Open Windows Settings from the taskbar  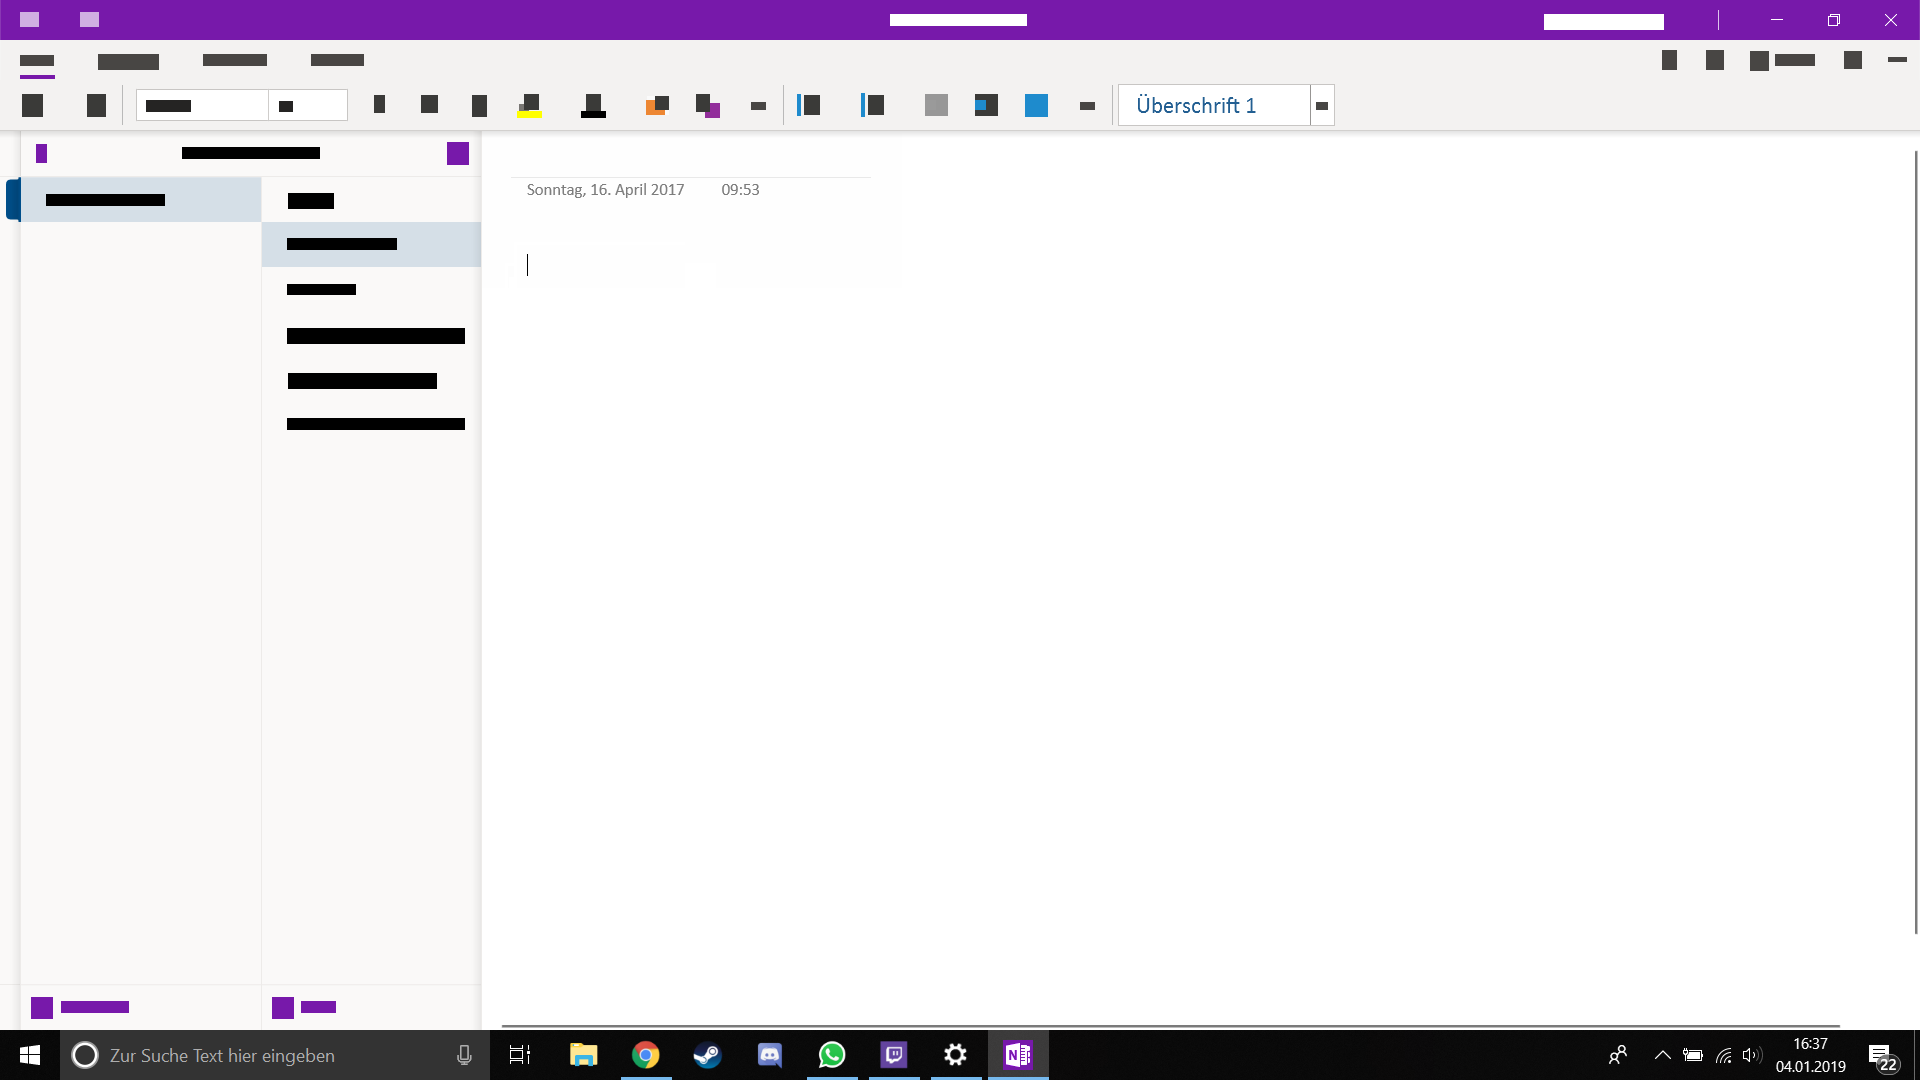(x=956, y=1055)
